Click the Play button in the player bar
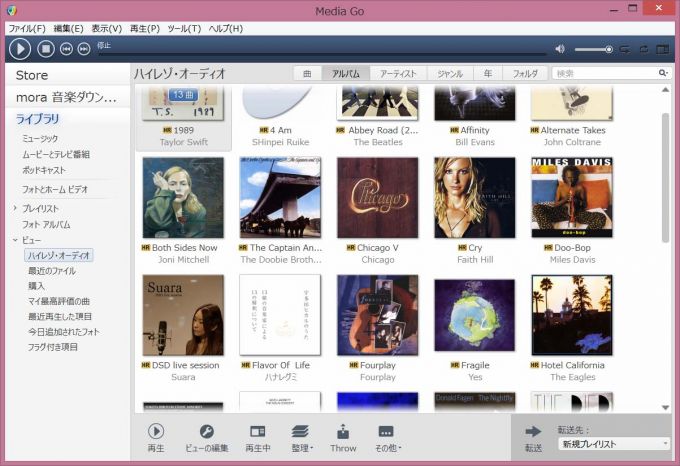The image size is (680, 466). click(x=20, y=49)
